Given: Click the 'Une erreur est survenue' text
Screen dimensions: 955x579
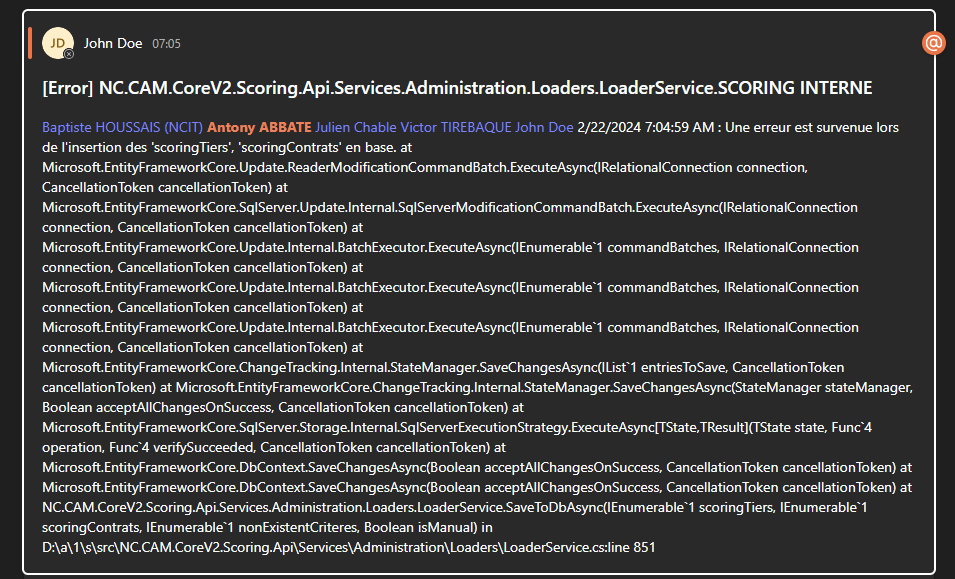Looking at the screenshot, I should [800, 127].
